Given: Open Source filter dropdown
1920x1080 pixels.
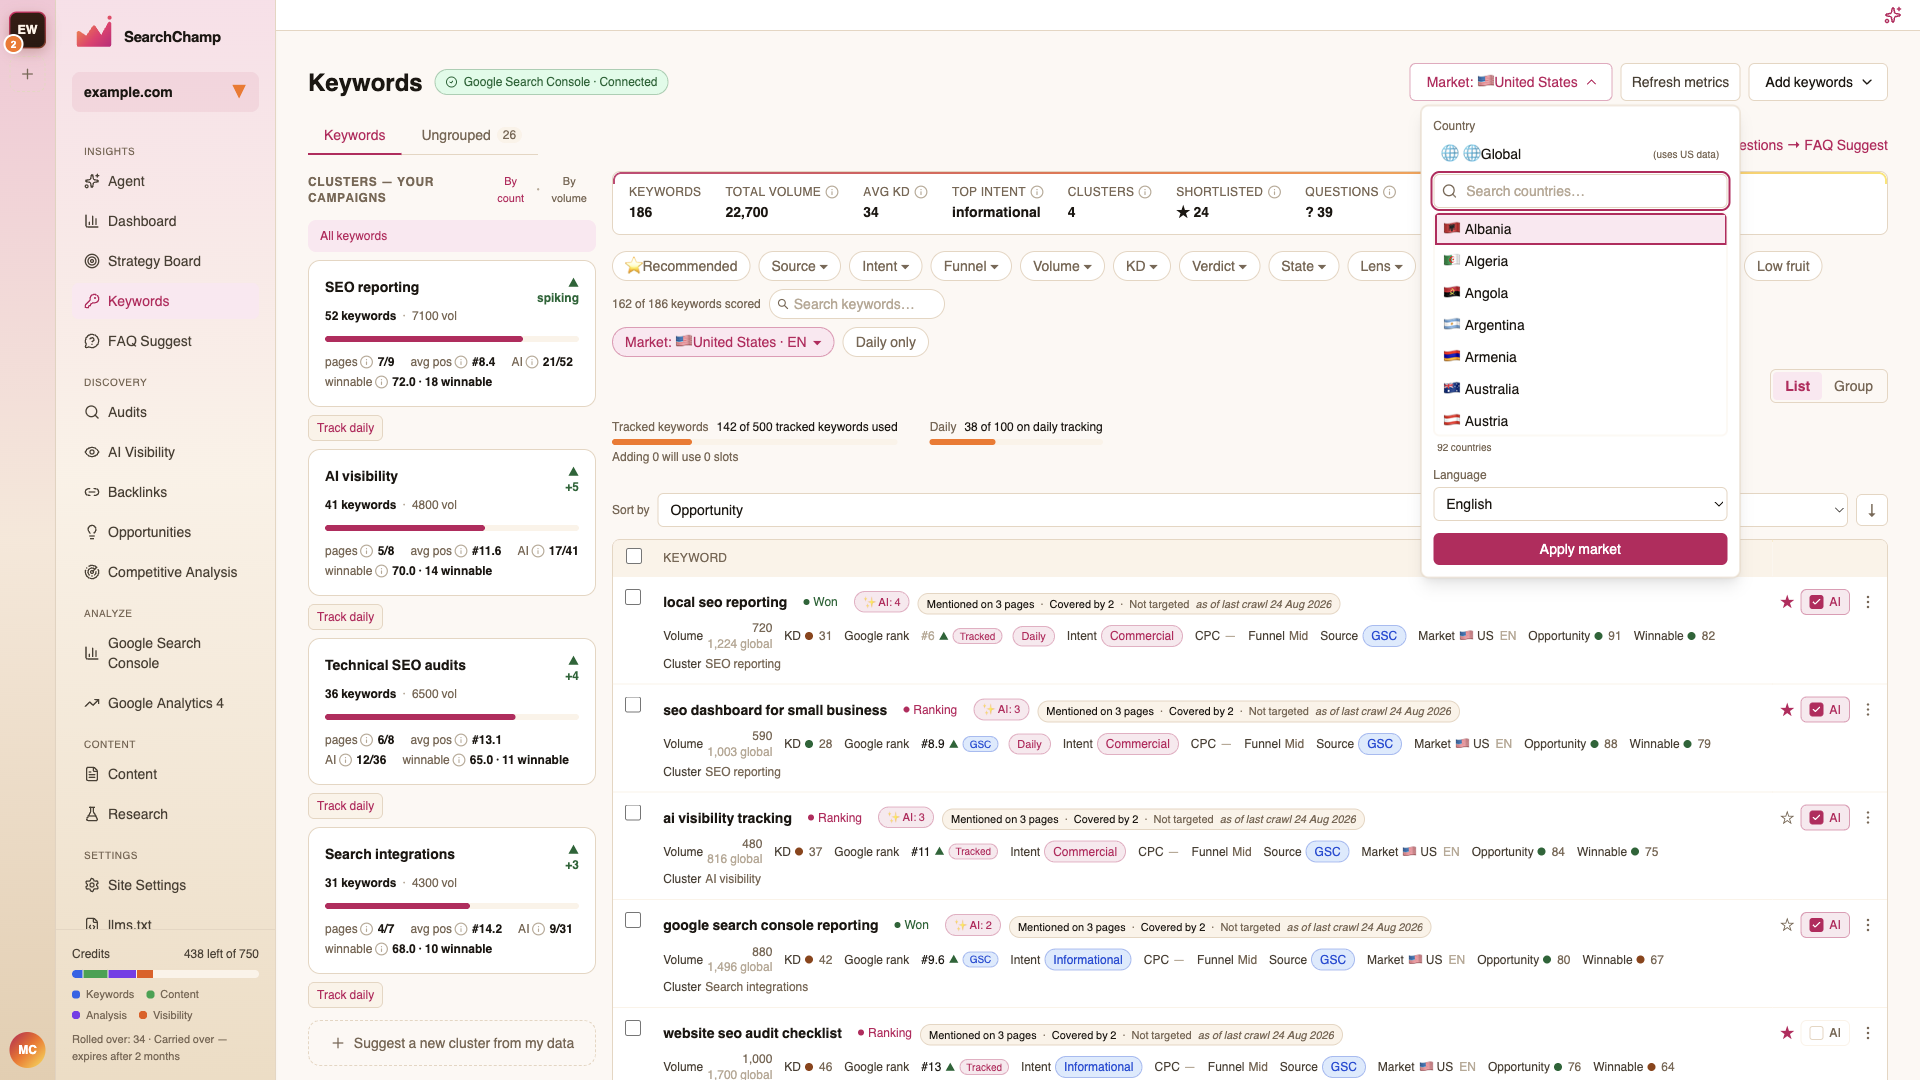Looking at the screenshot, I should coord(799,266).
